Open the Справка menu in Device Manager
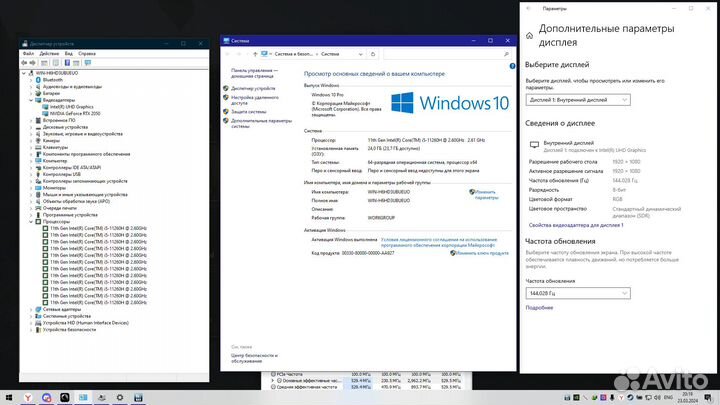The width and height of the screenshot is (720, 405). pyautogui.click(x=88, y=53)
